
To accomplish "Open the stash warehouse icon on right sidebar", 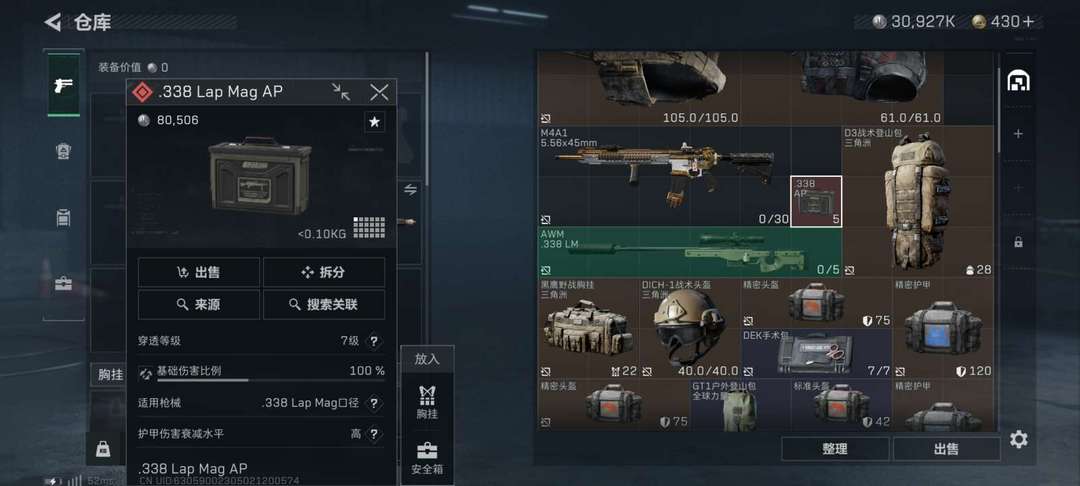I will tap(1018, 81).
